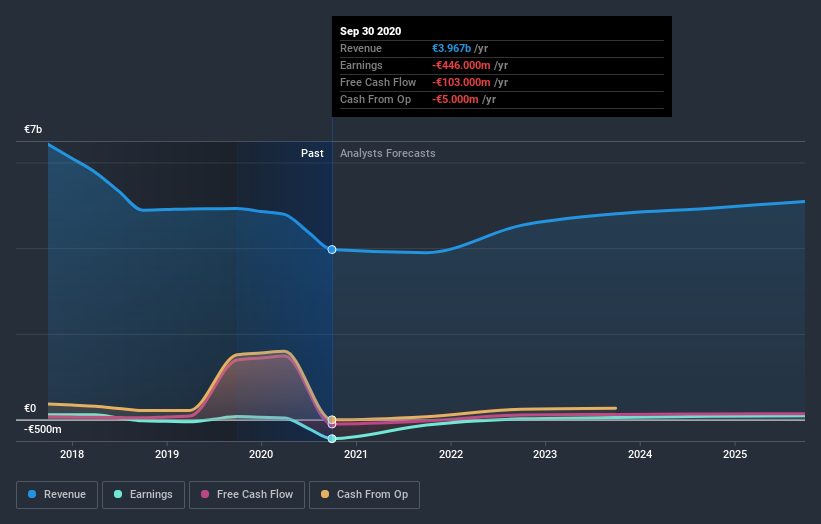Select the 2019 x-axis label
This screenshot has width=821, height=524.
pyautogui.click(x=167, y=454)
